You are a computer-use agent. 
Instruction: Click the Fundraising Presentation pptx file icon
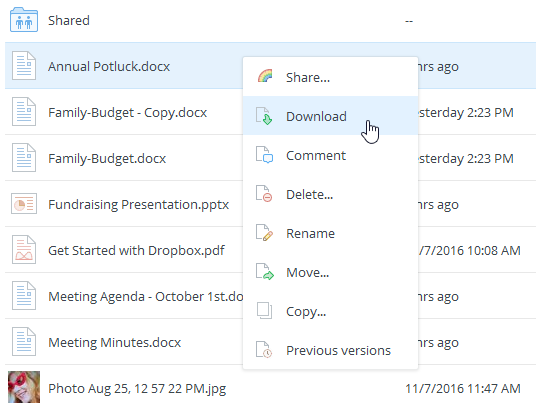point(24,204)
